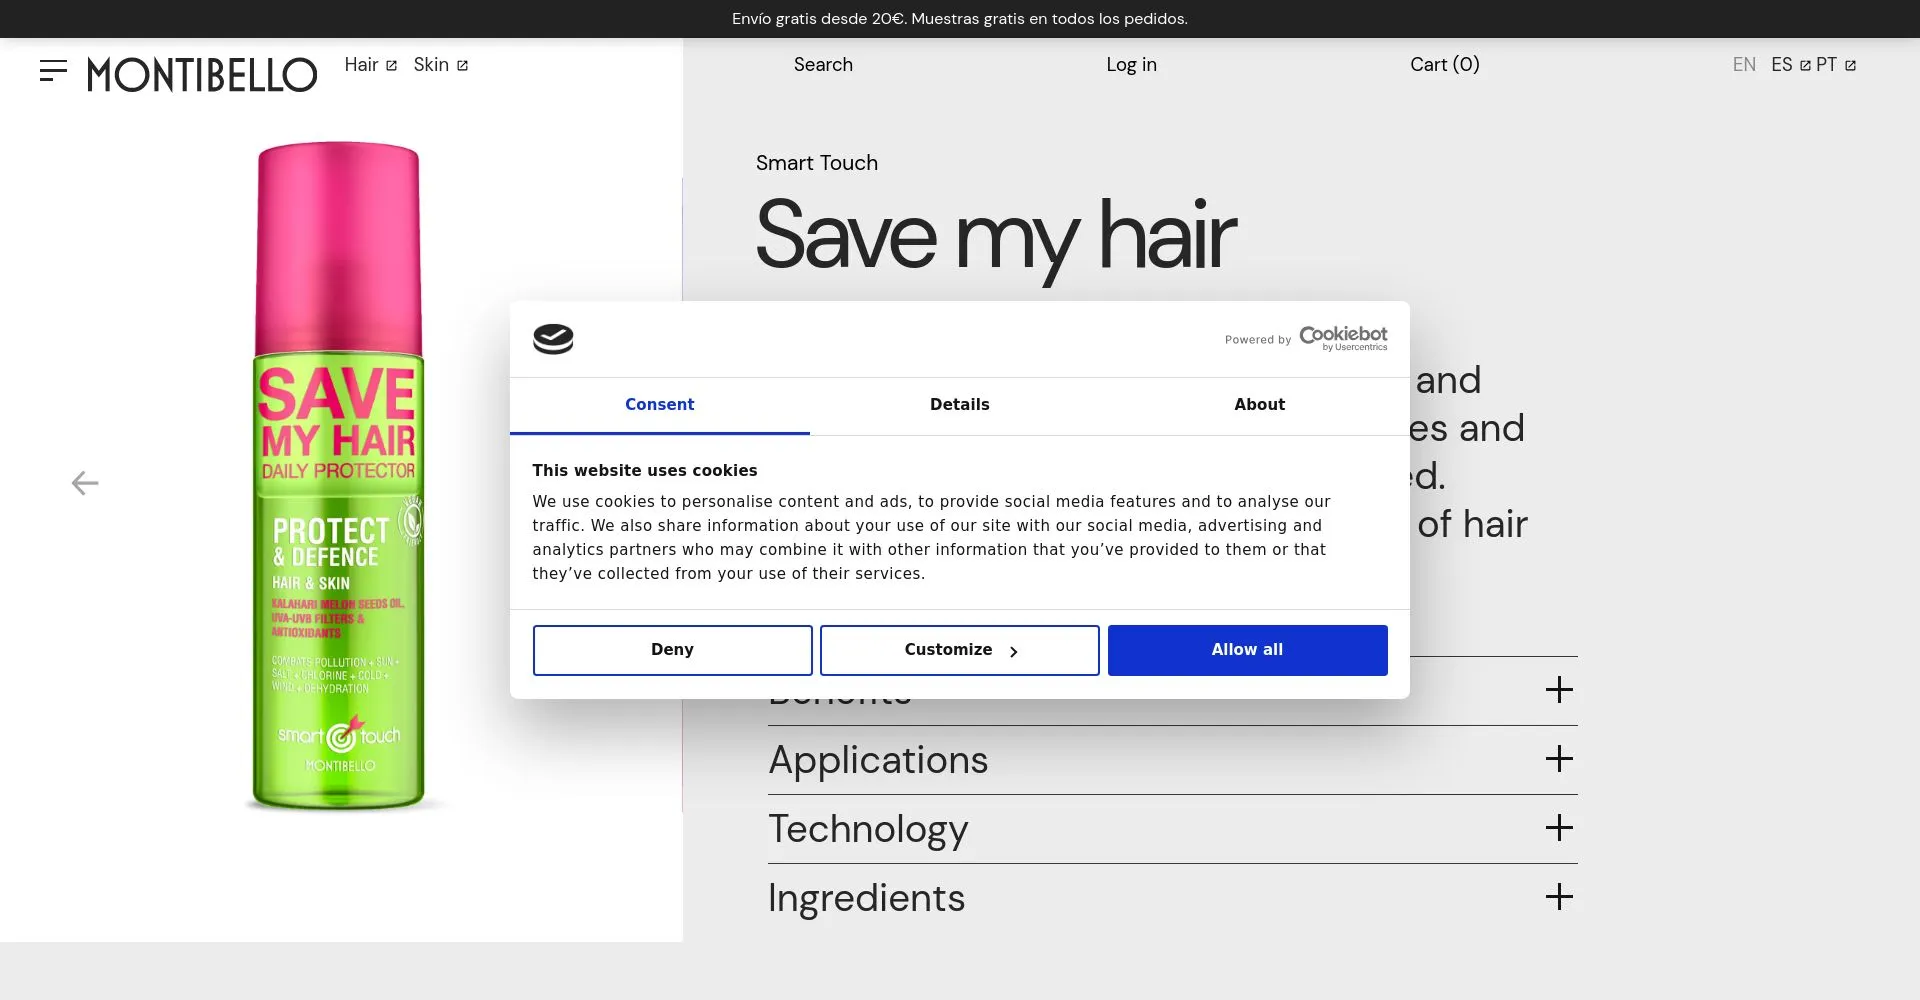The image size is (1920, 1000).
Task: Click the Smart Touch label
Action: (x=816, y=163)
